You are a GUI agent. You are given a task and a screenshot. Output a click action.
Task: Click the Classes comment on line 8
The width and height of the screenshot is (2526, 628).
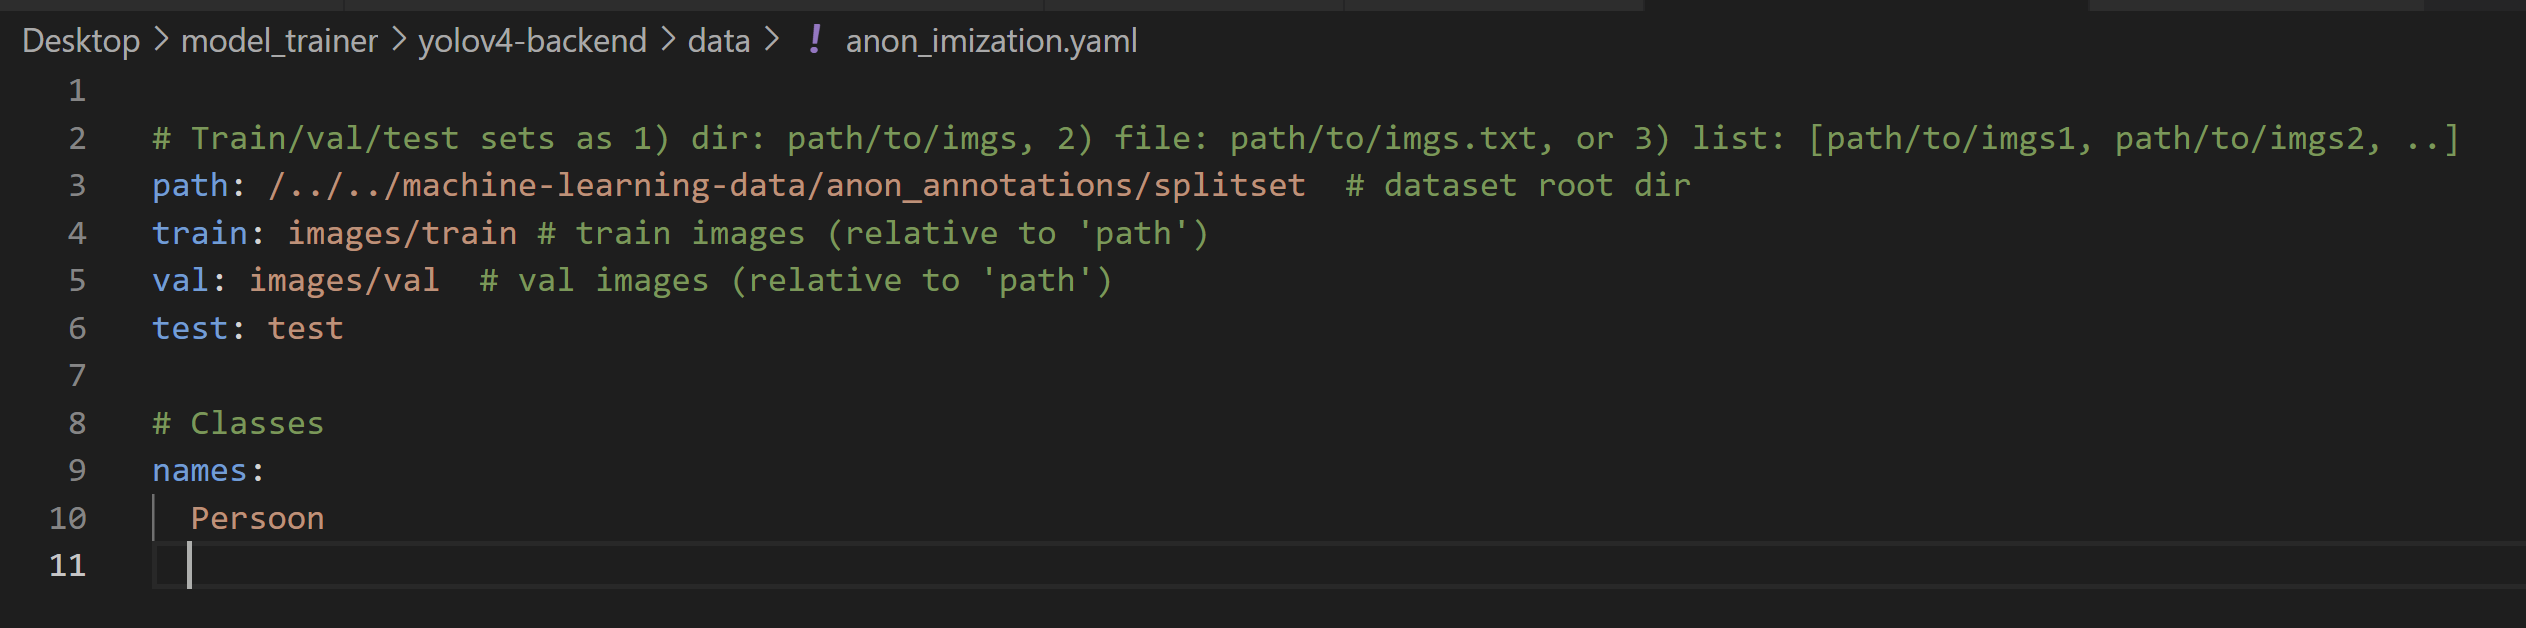click(237, 422)
